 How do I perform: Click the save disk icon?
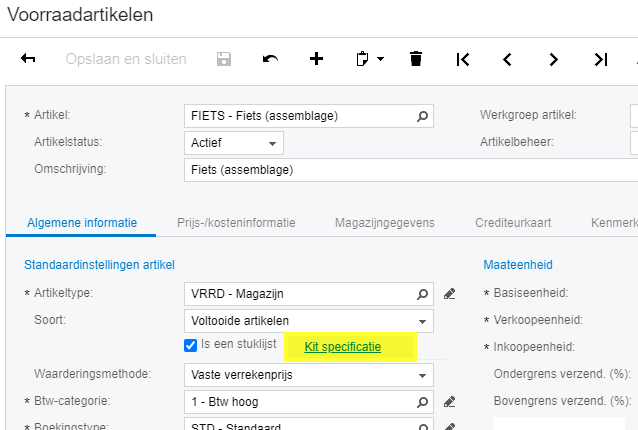tap(224, 59)
